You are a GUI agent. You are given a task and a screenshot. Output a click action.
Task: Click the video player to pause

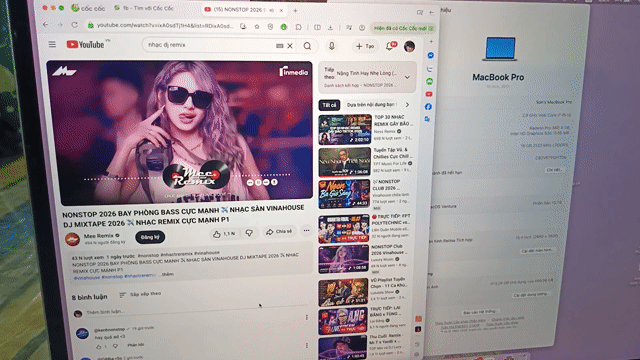(x=180, y=133)
